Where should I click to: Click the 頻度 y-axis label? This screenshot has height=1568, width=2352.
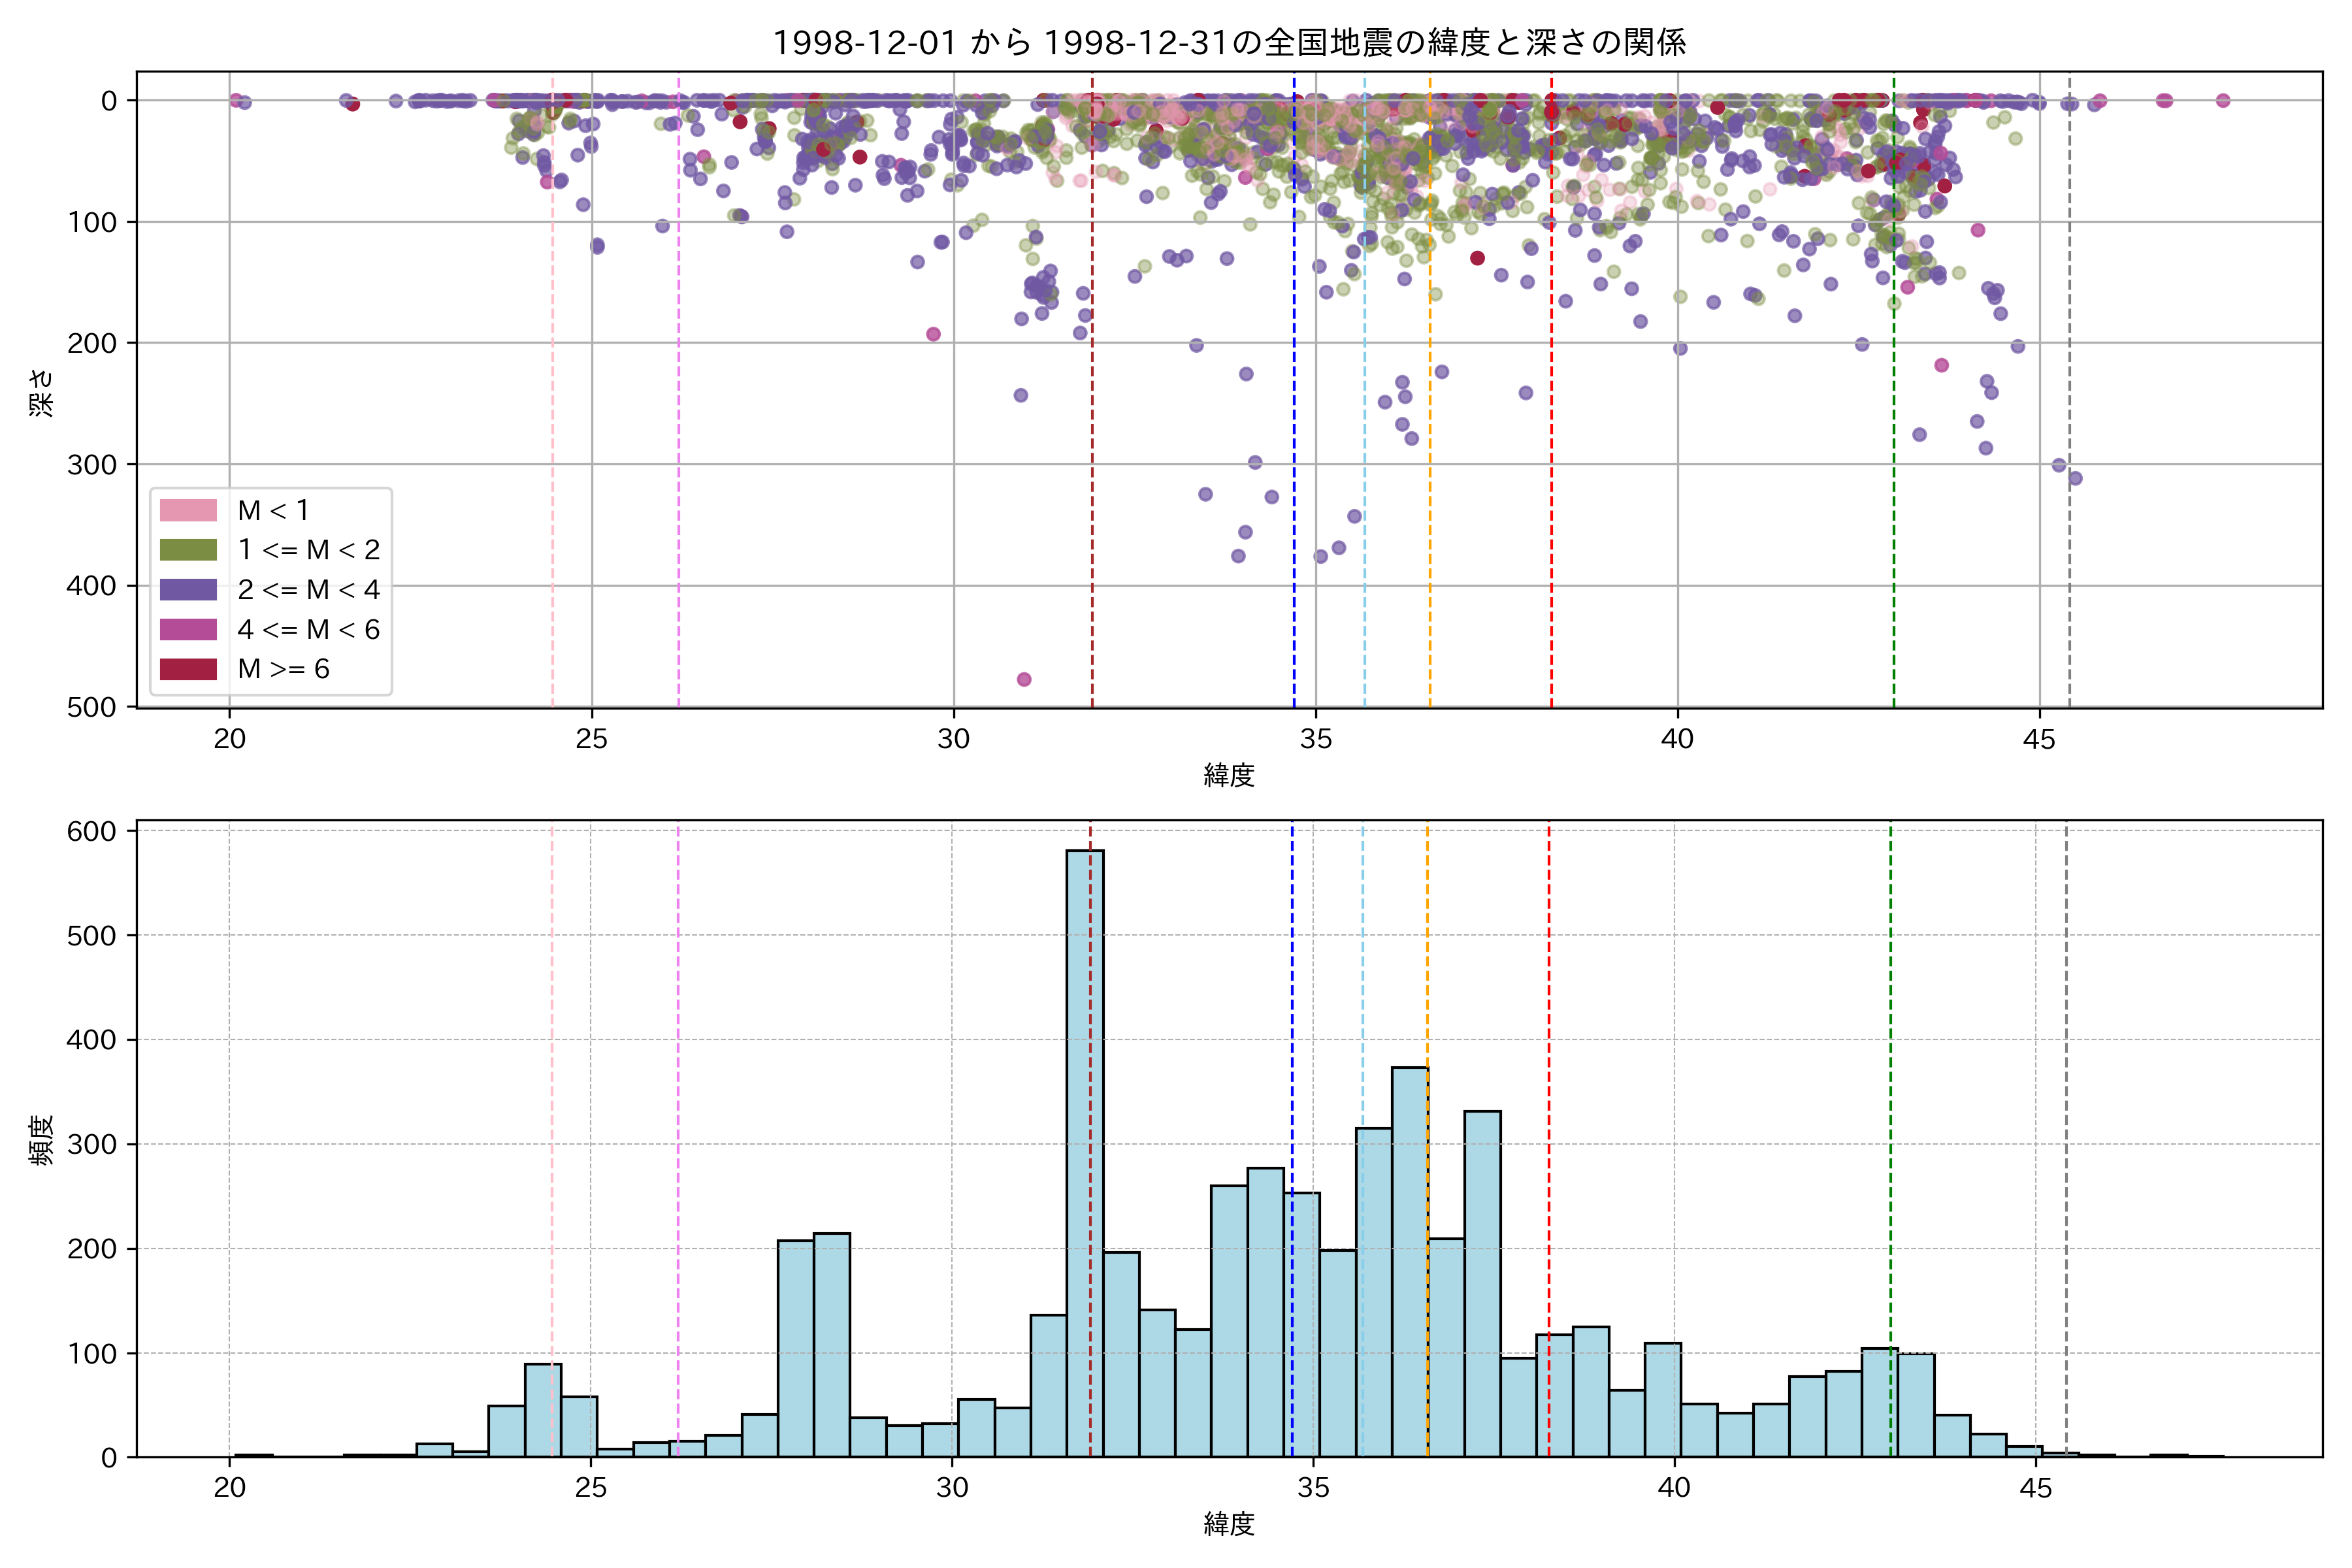pos(42,1140)
